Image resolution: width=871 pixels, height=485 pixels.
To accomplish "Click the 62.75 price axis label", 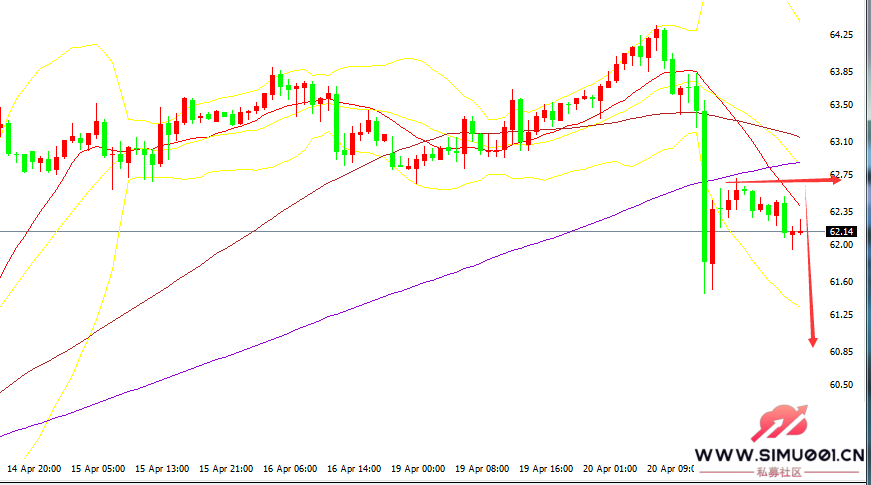I will pos(840,175).
